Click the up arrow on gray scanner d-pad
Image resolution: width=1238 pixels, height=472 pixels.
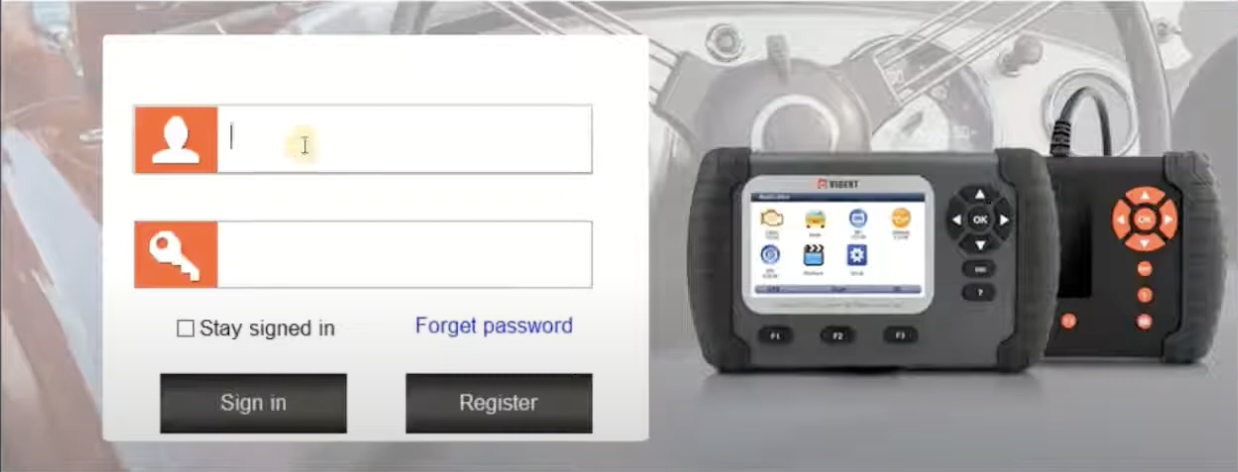[980, 194]
